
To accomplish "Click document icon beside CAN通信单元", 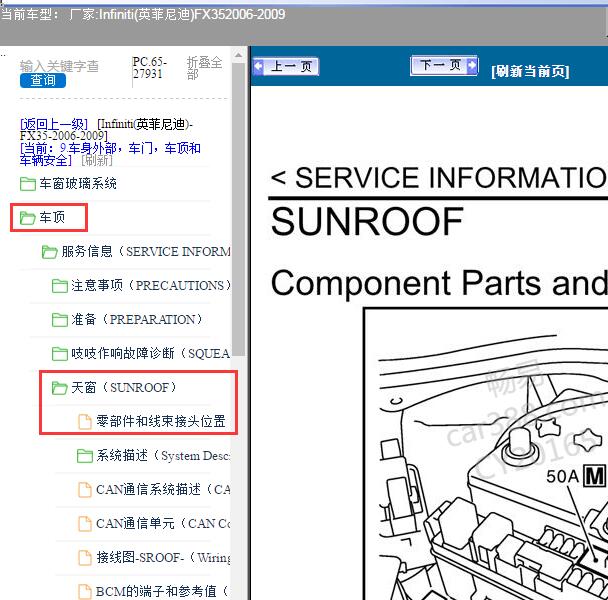I will pos(85,524).
